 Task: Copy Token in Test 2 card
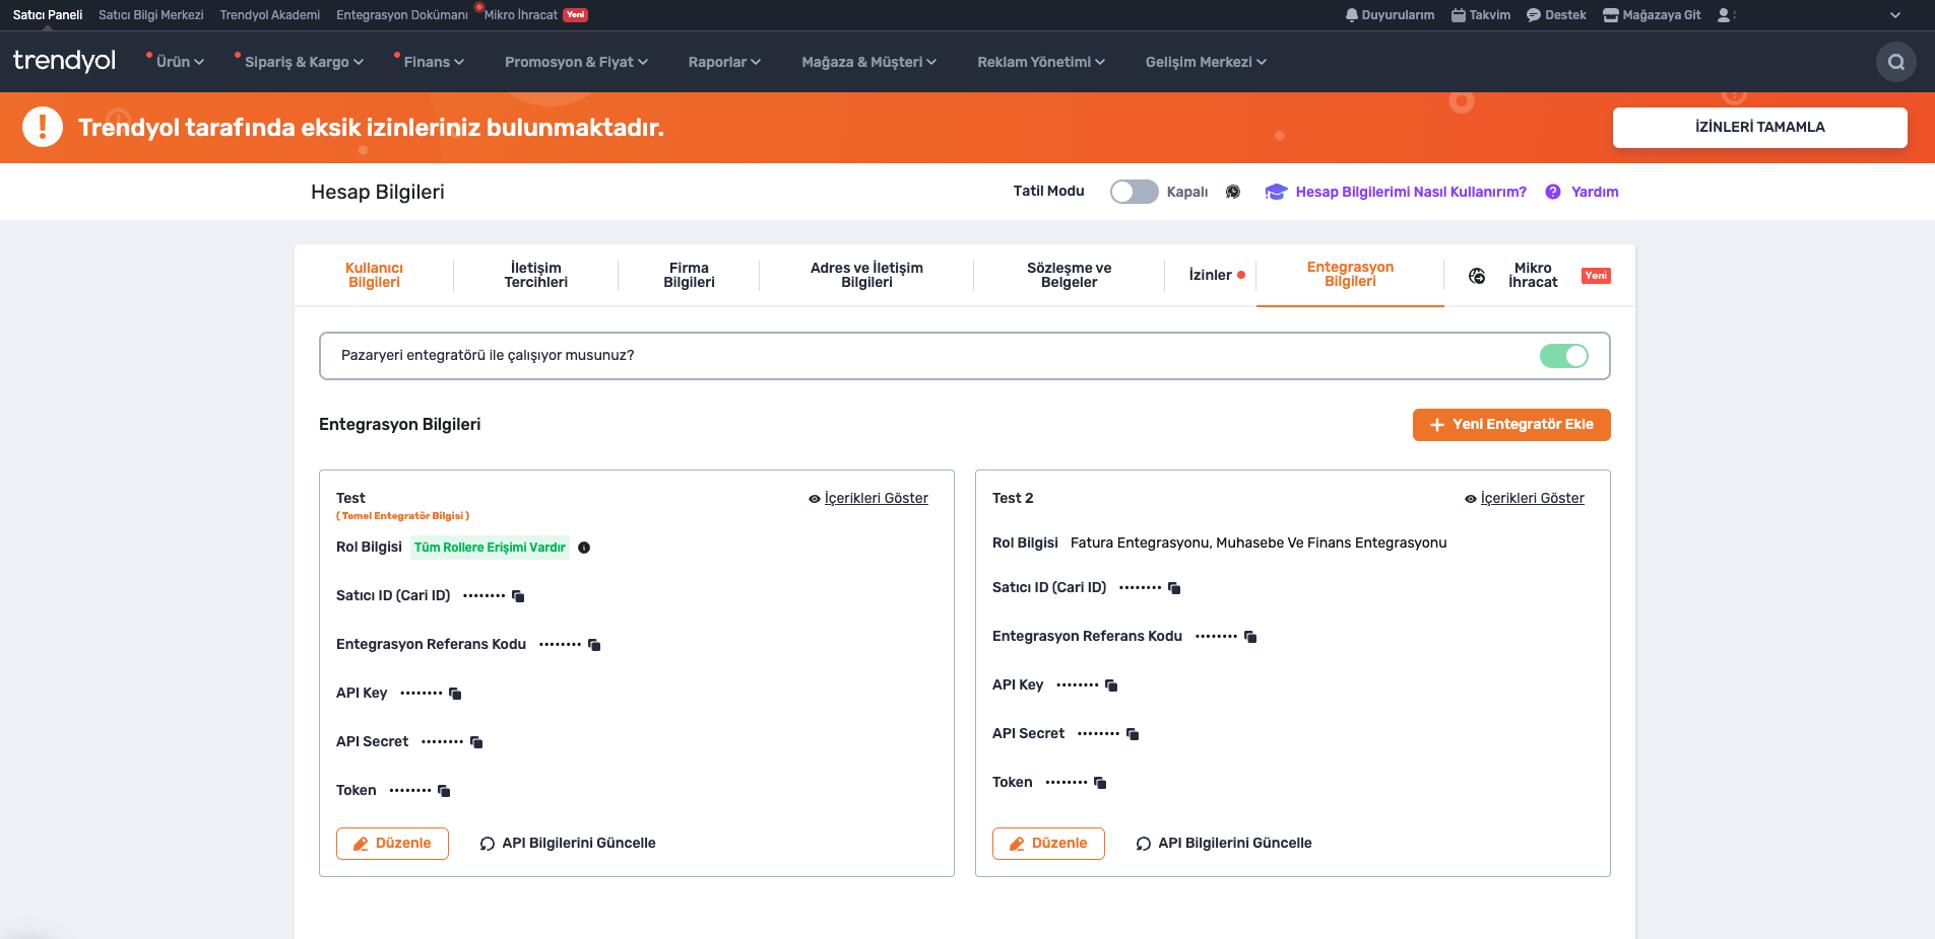pyautogui.click(x=1100, y=783)
